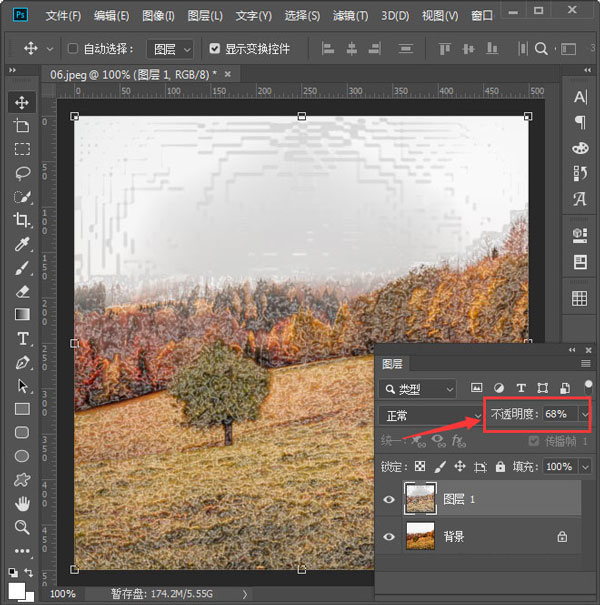Open the Glyphs panel icon
Screen dimensions: 600x605
coord(580,199)
